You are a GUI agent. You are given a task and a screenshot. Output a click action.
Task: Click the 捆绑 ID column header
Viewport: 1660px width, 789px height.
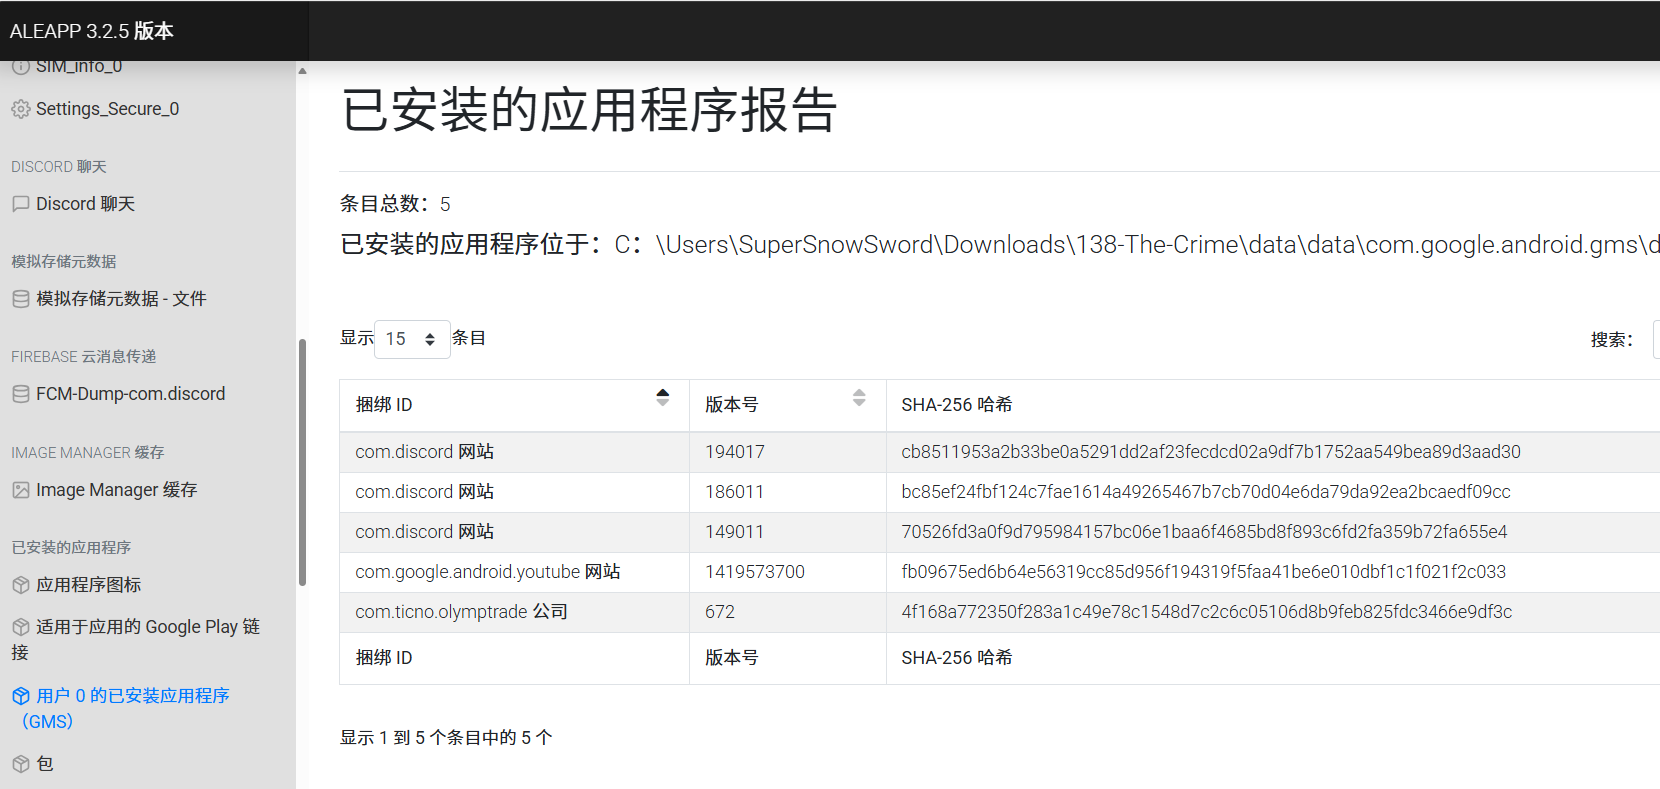tap(514, 405)
